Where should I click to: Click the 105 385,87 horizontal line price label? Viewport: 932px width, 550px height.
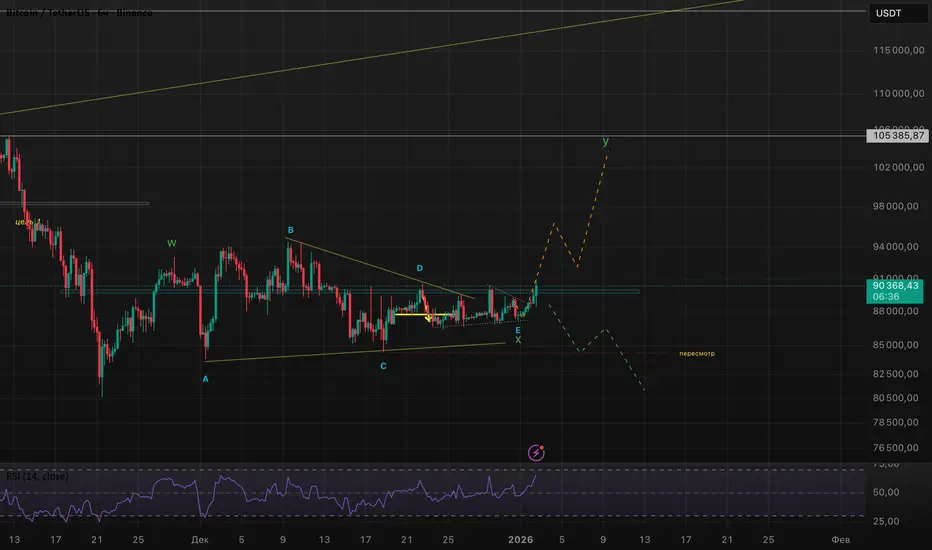coord(897,136)
